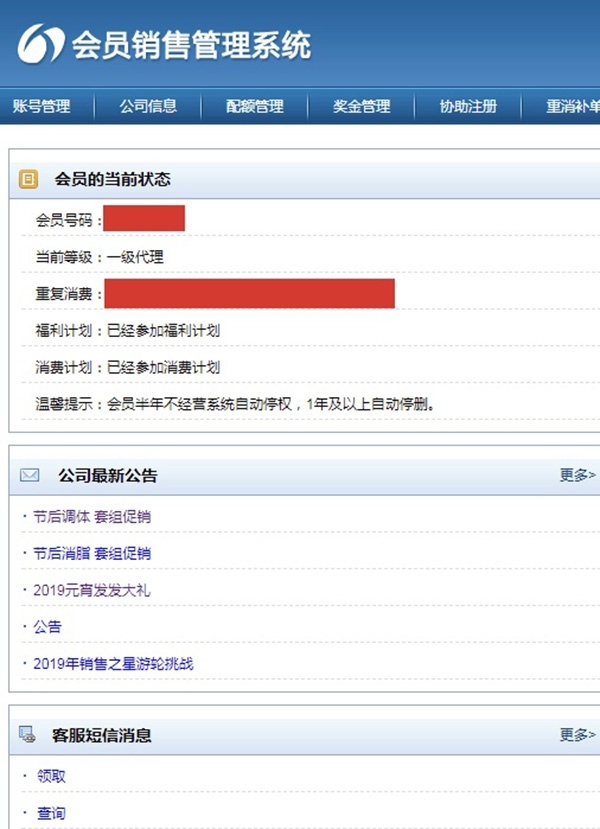This screenshot has height=829, width=600.
Task: Open the 节后消脂 套组促销 announcement
Action: click(x=92, y=553)
